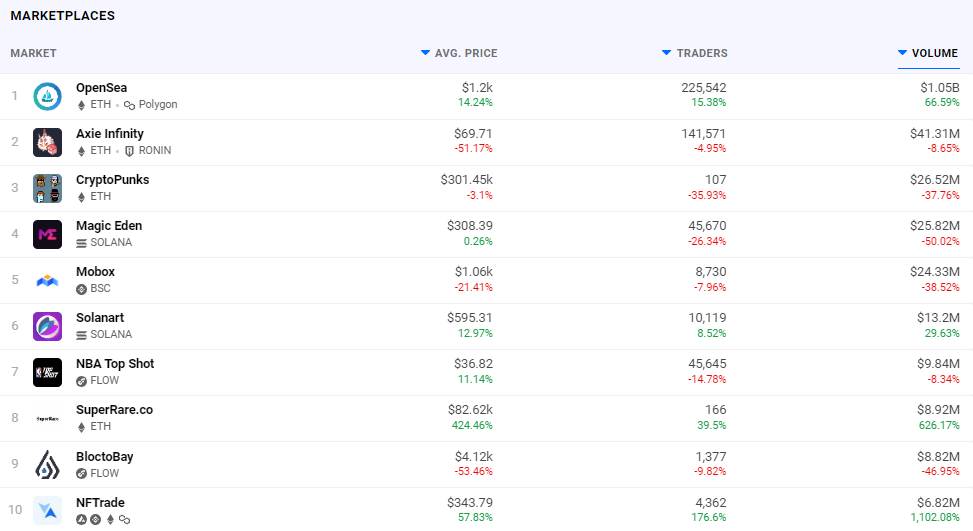This screenshot has width=973, height=531.
Task: Click Axie Infinity volume $41.31M
Action: tap(935, 133)
